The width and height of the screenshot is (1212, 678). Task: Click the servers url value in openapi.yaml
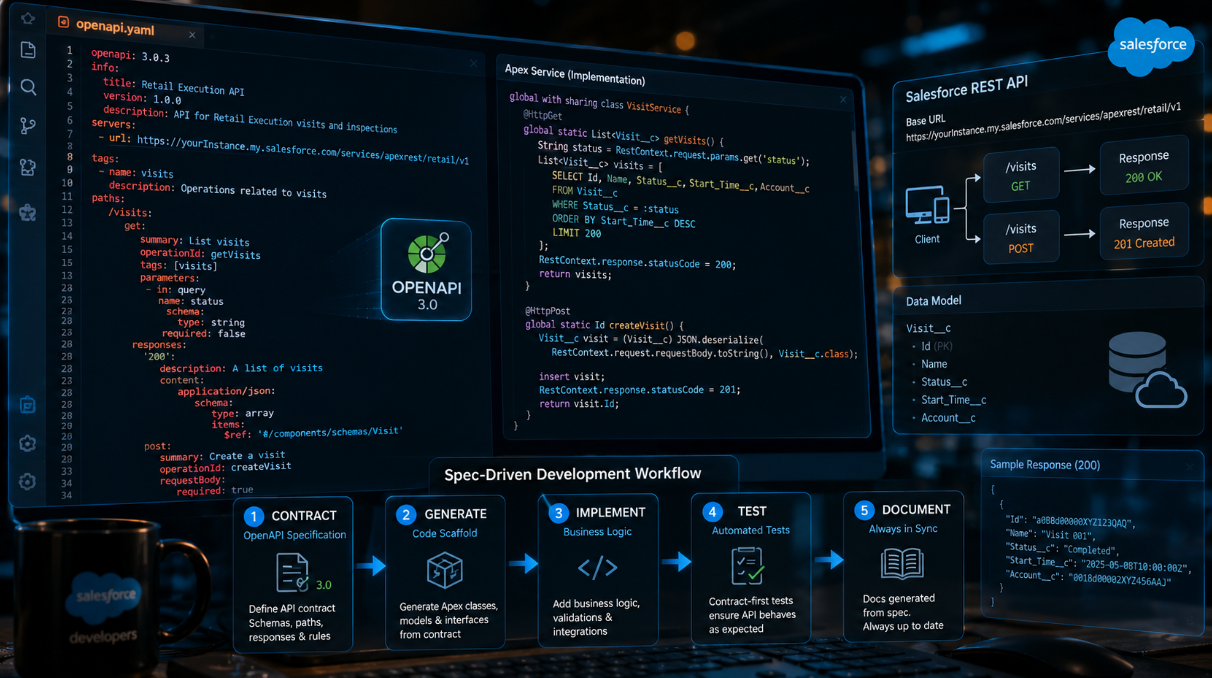pos(302,150)
